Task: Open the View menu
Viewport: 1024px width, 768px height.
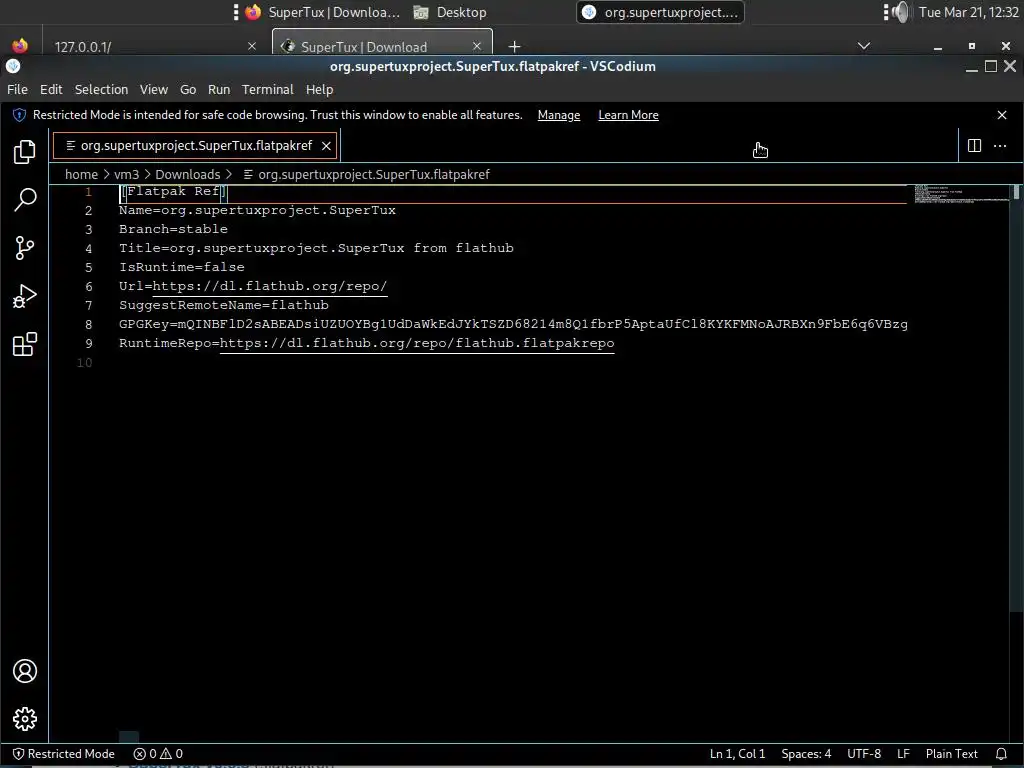Action: point(153,89)
